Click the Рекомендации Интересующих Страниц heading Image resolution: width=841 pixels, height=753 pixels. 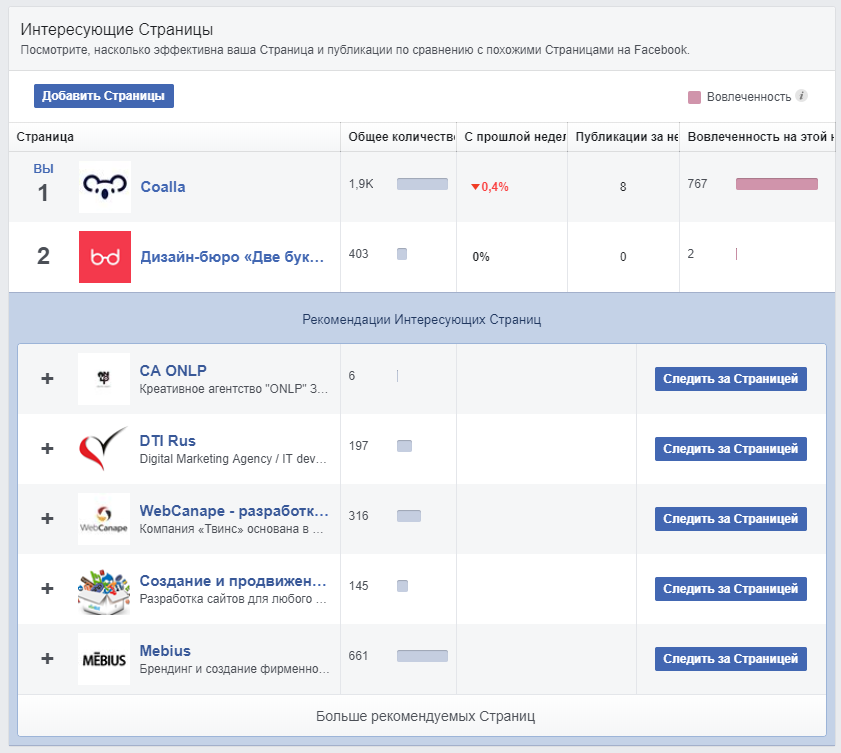[x=422, y=320]
